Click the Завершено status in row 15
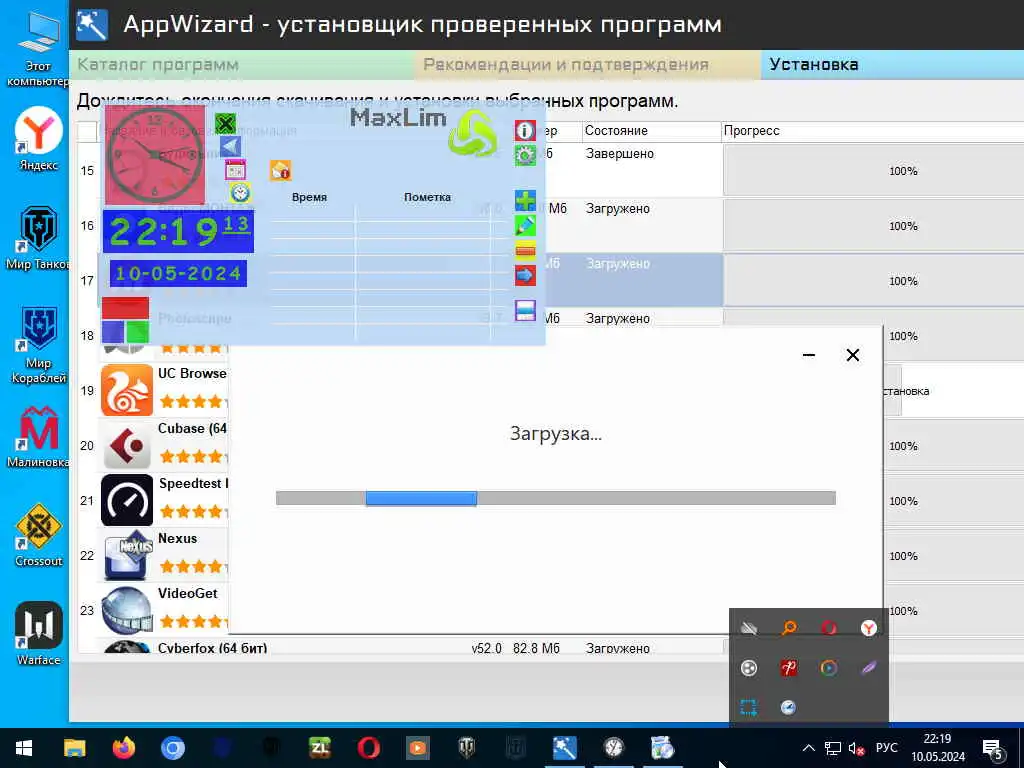Viewport: 1024px width, 768px height. [620, 154]
